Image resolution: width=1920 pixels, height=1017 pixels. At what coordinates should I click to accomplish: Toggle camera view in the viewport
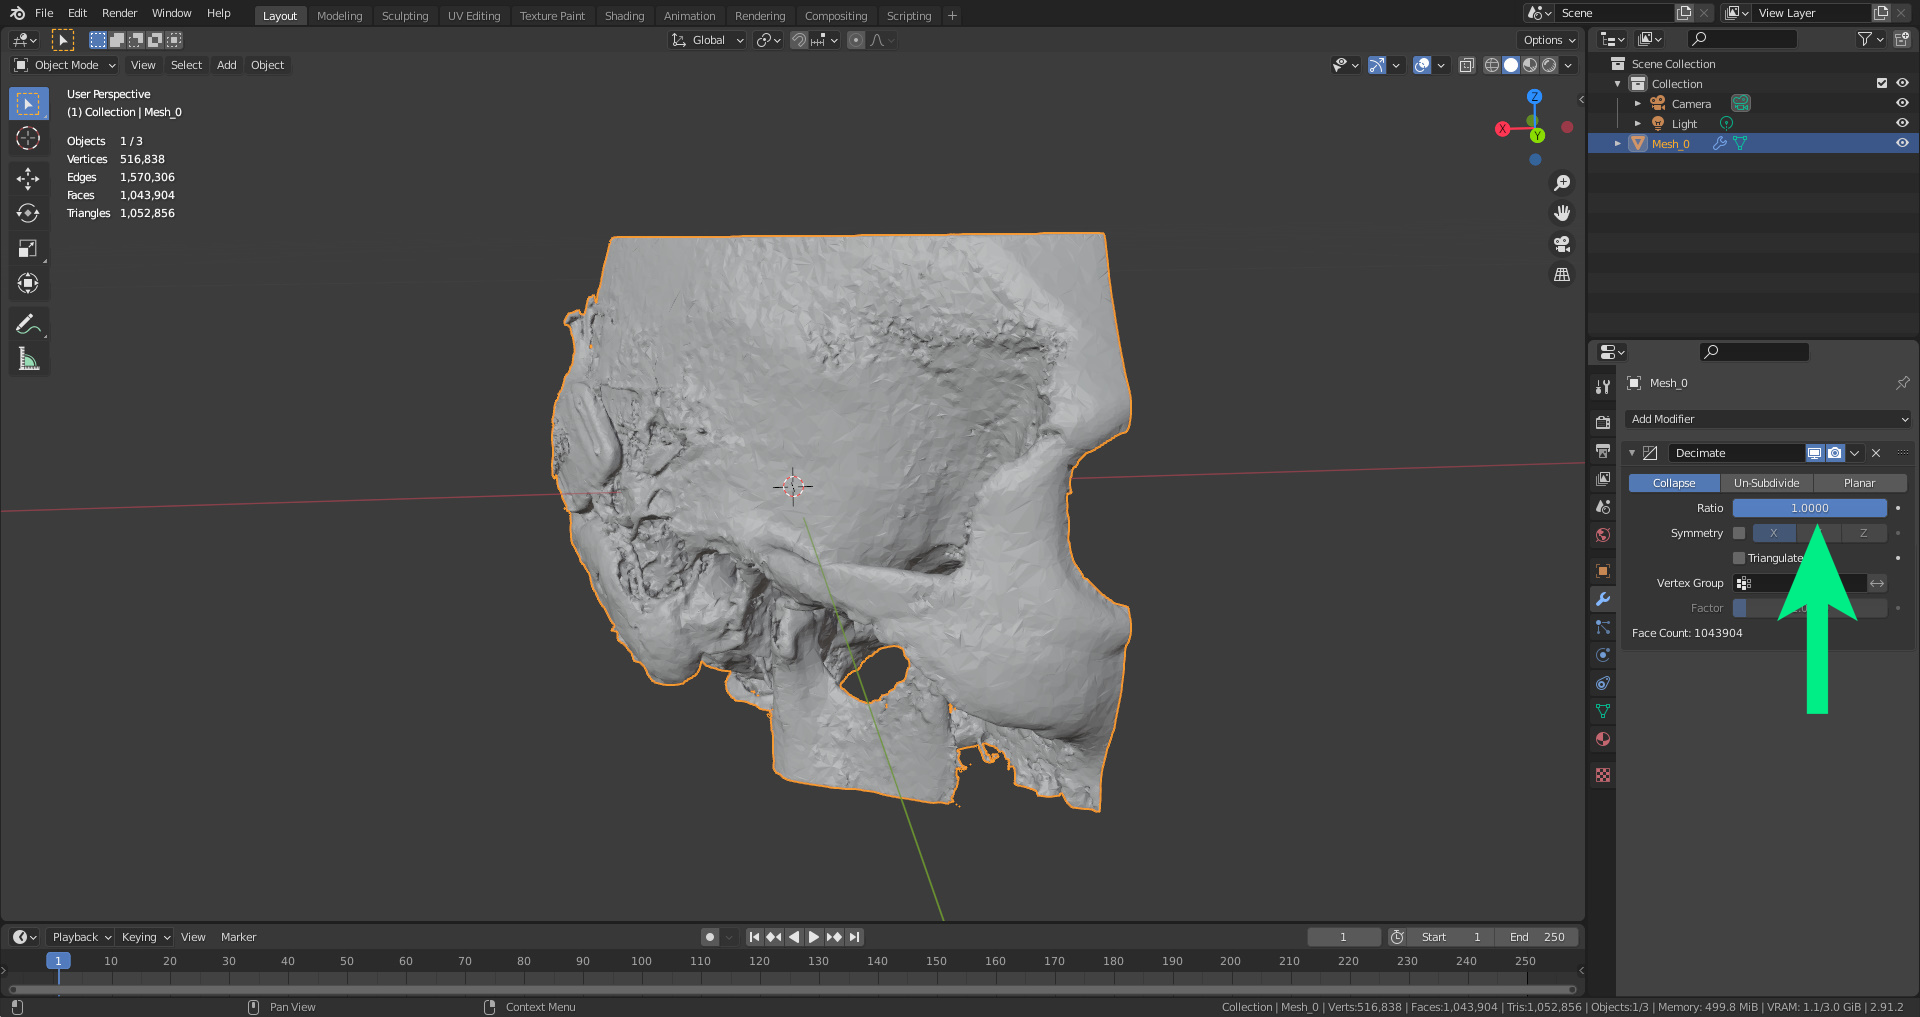1562,244
